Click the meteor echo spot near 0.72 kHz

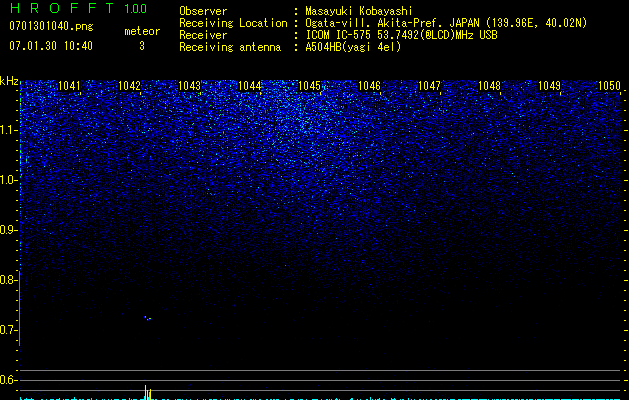(x=148, y=318)
